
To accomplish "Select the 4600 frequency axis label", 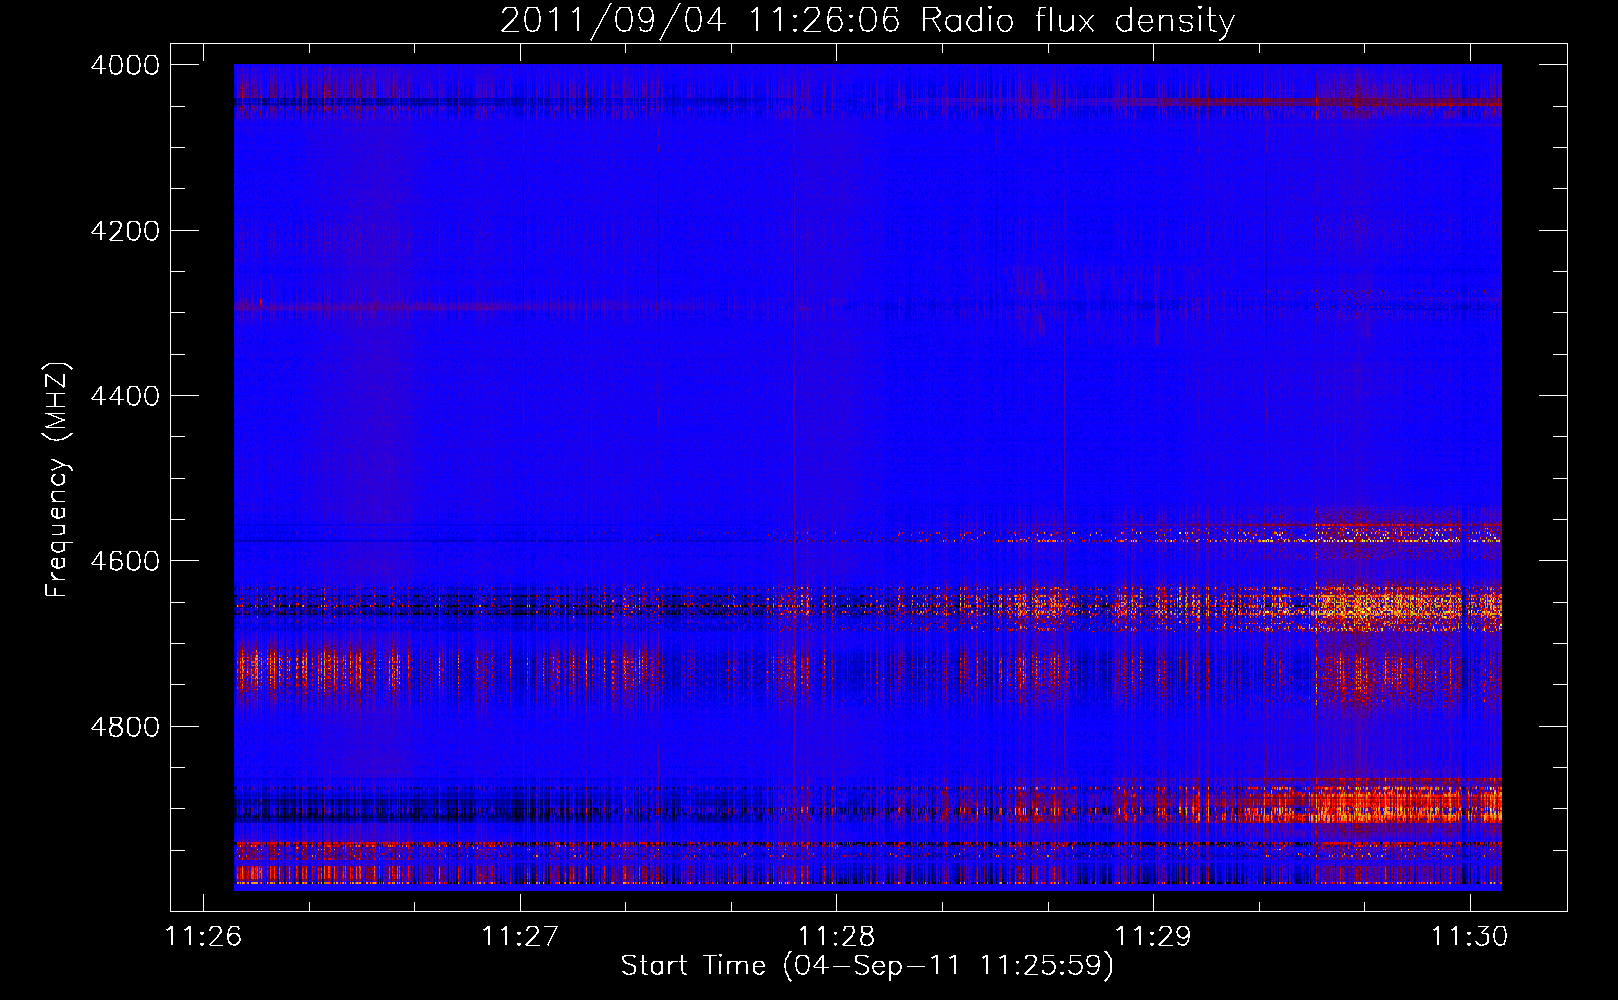I will (125, 561).
